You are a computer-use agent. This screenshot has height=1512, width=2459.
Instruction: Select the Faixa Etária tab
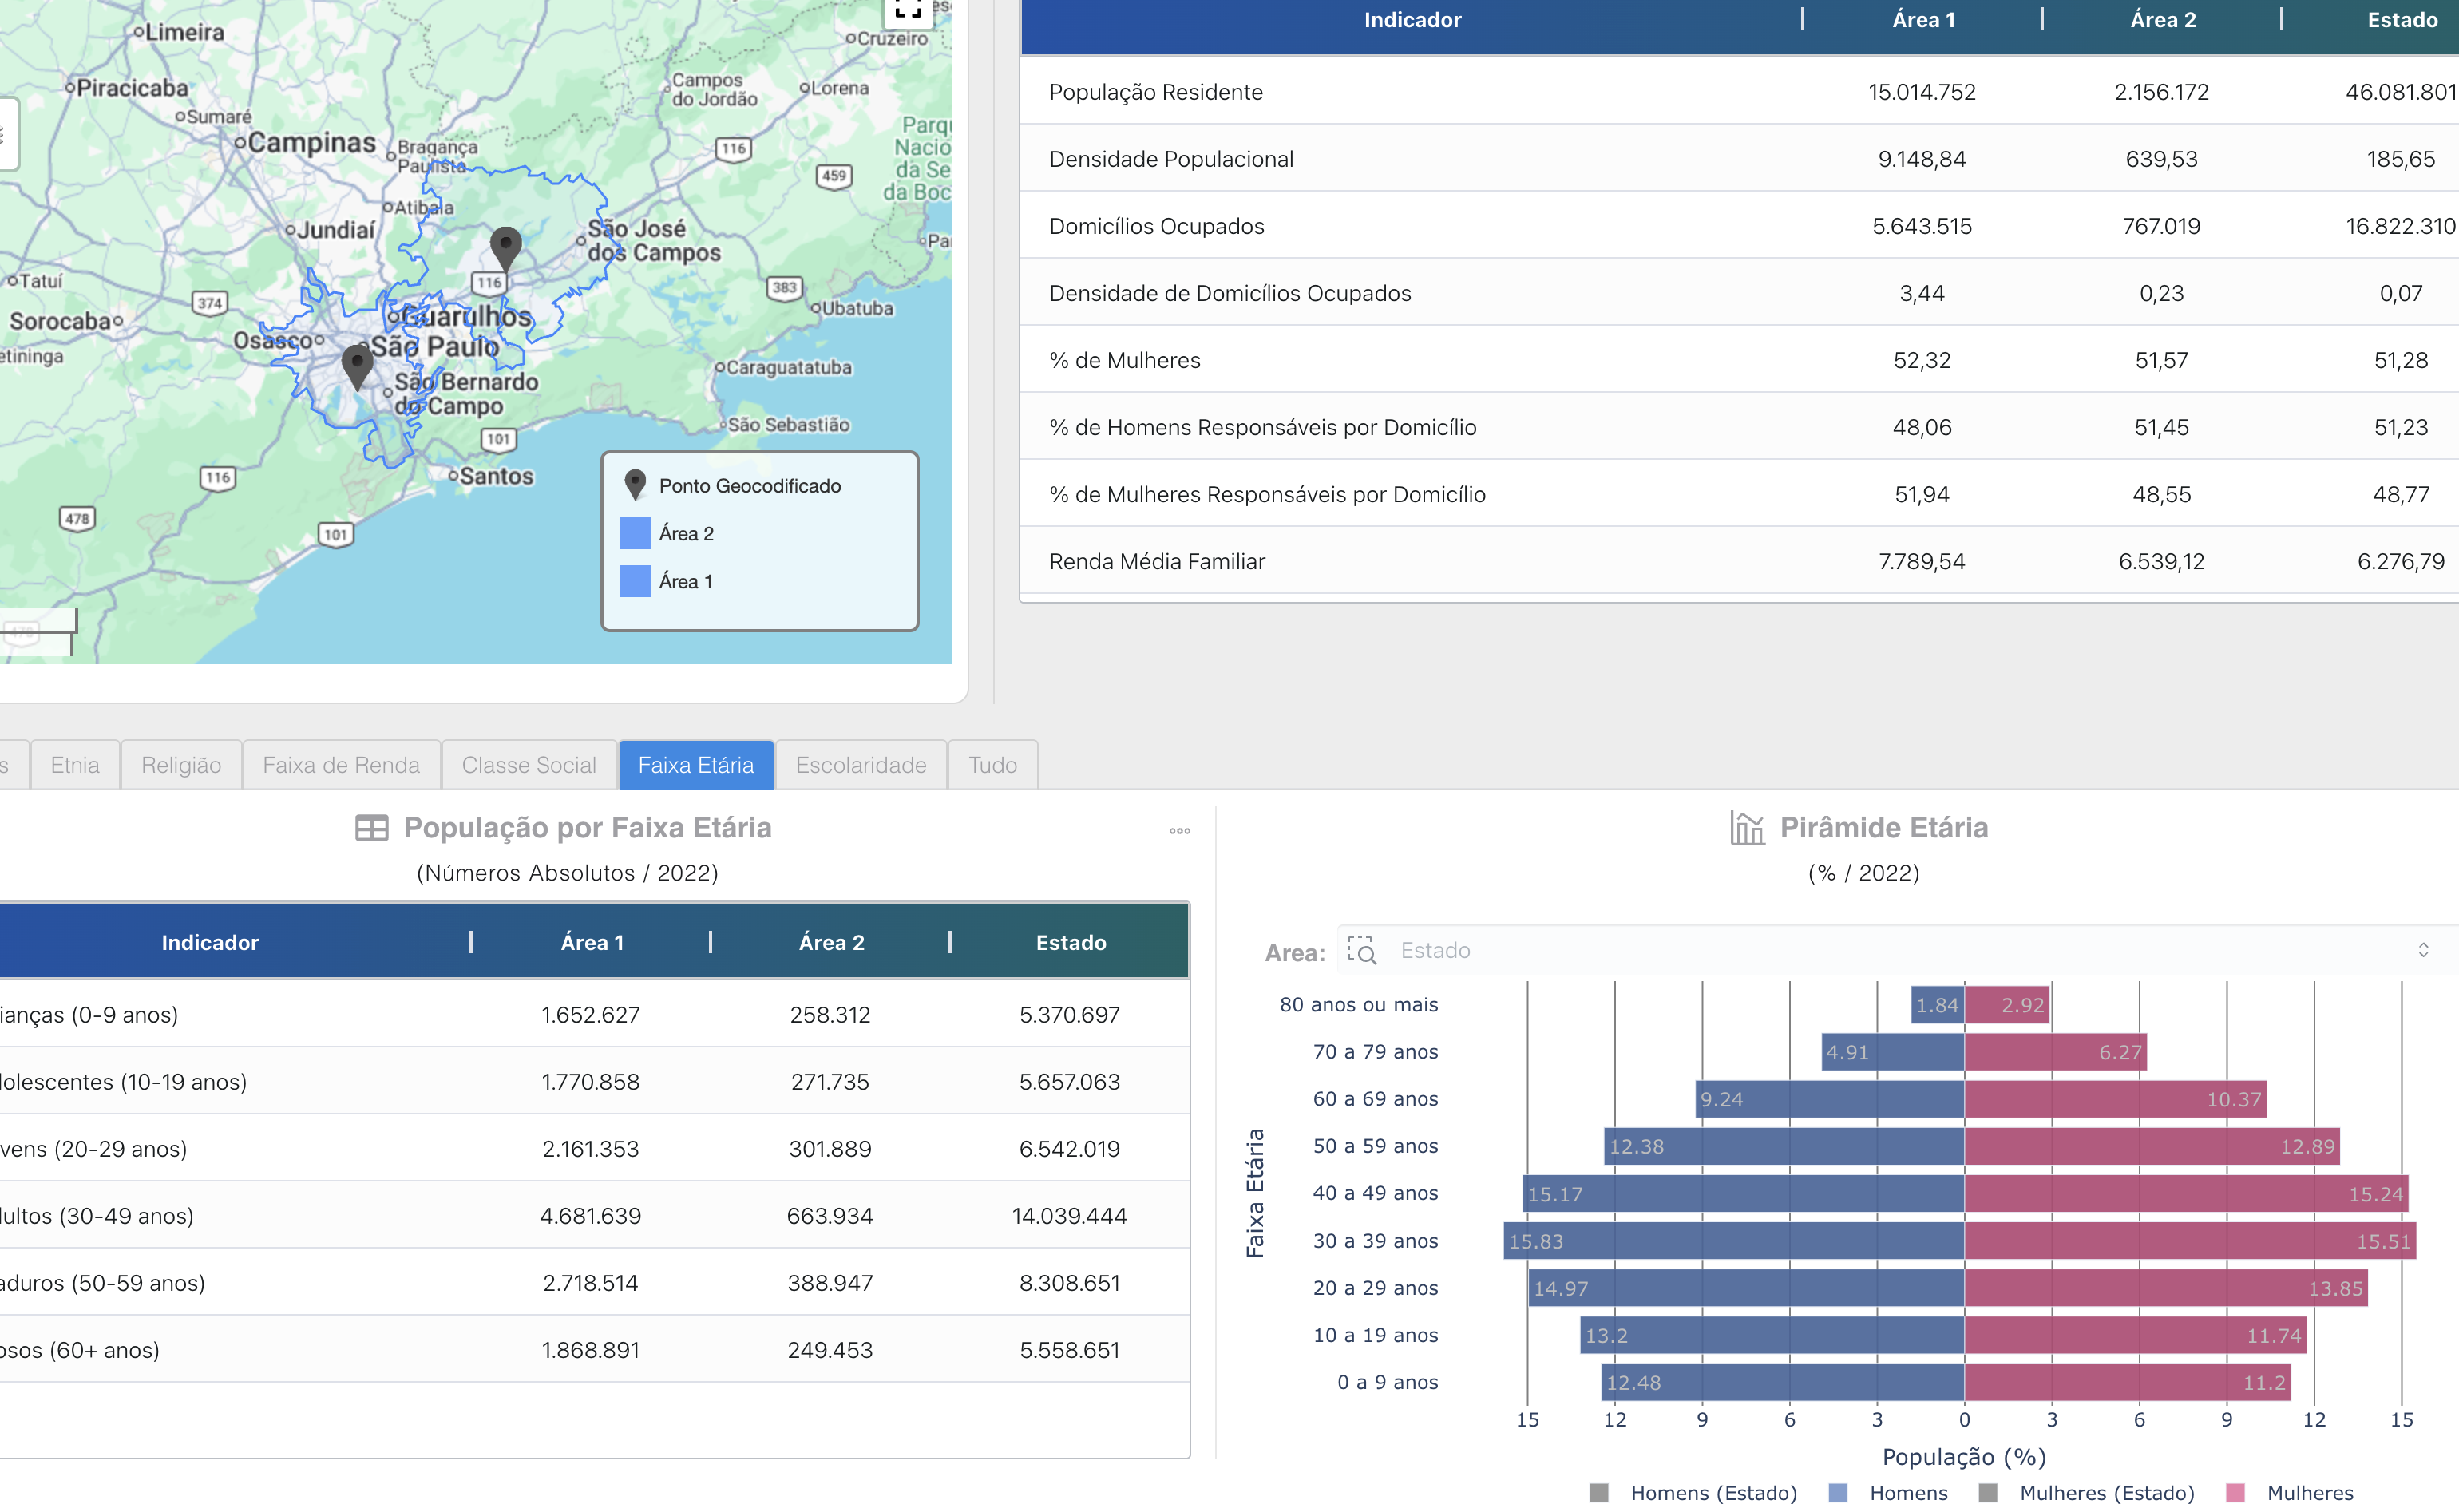696,765
